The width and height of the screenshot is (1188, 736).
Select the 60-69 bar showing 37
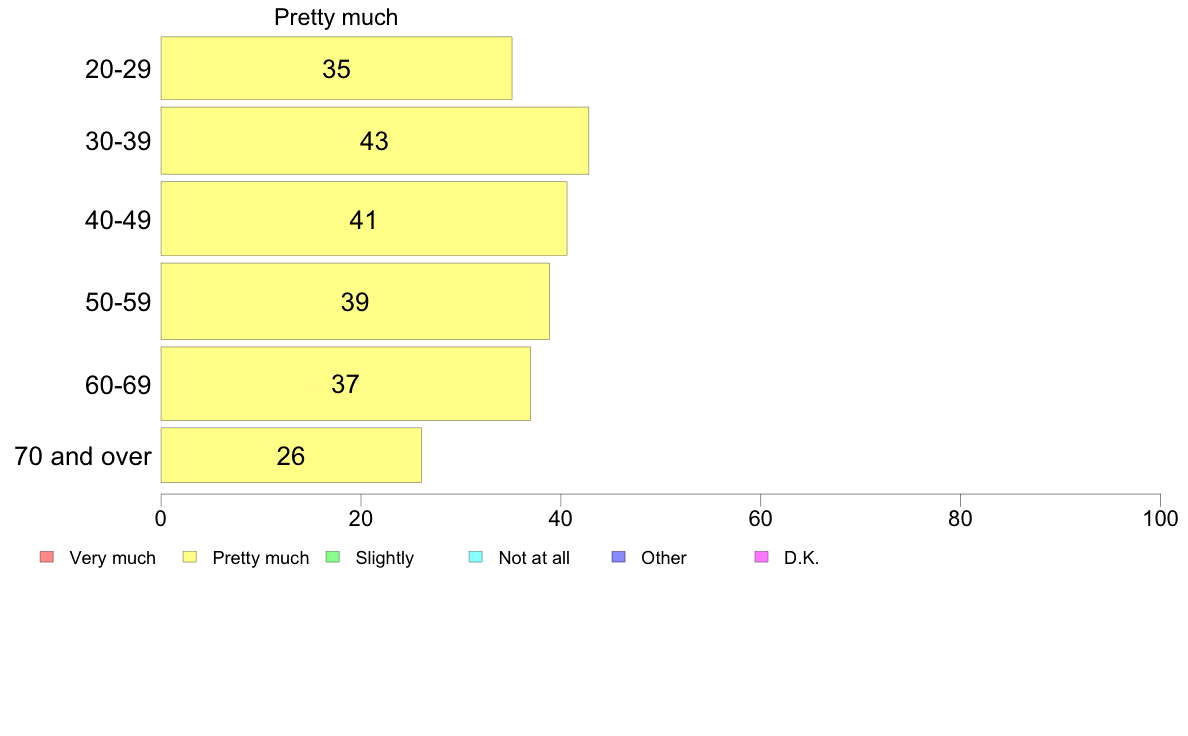point(345,384)
